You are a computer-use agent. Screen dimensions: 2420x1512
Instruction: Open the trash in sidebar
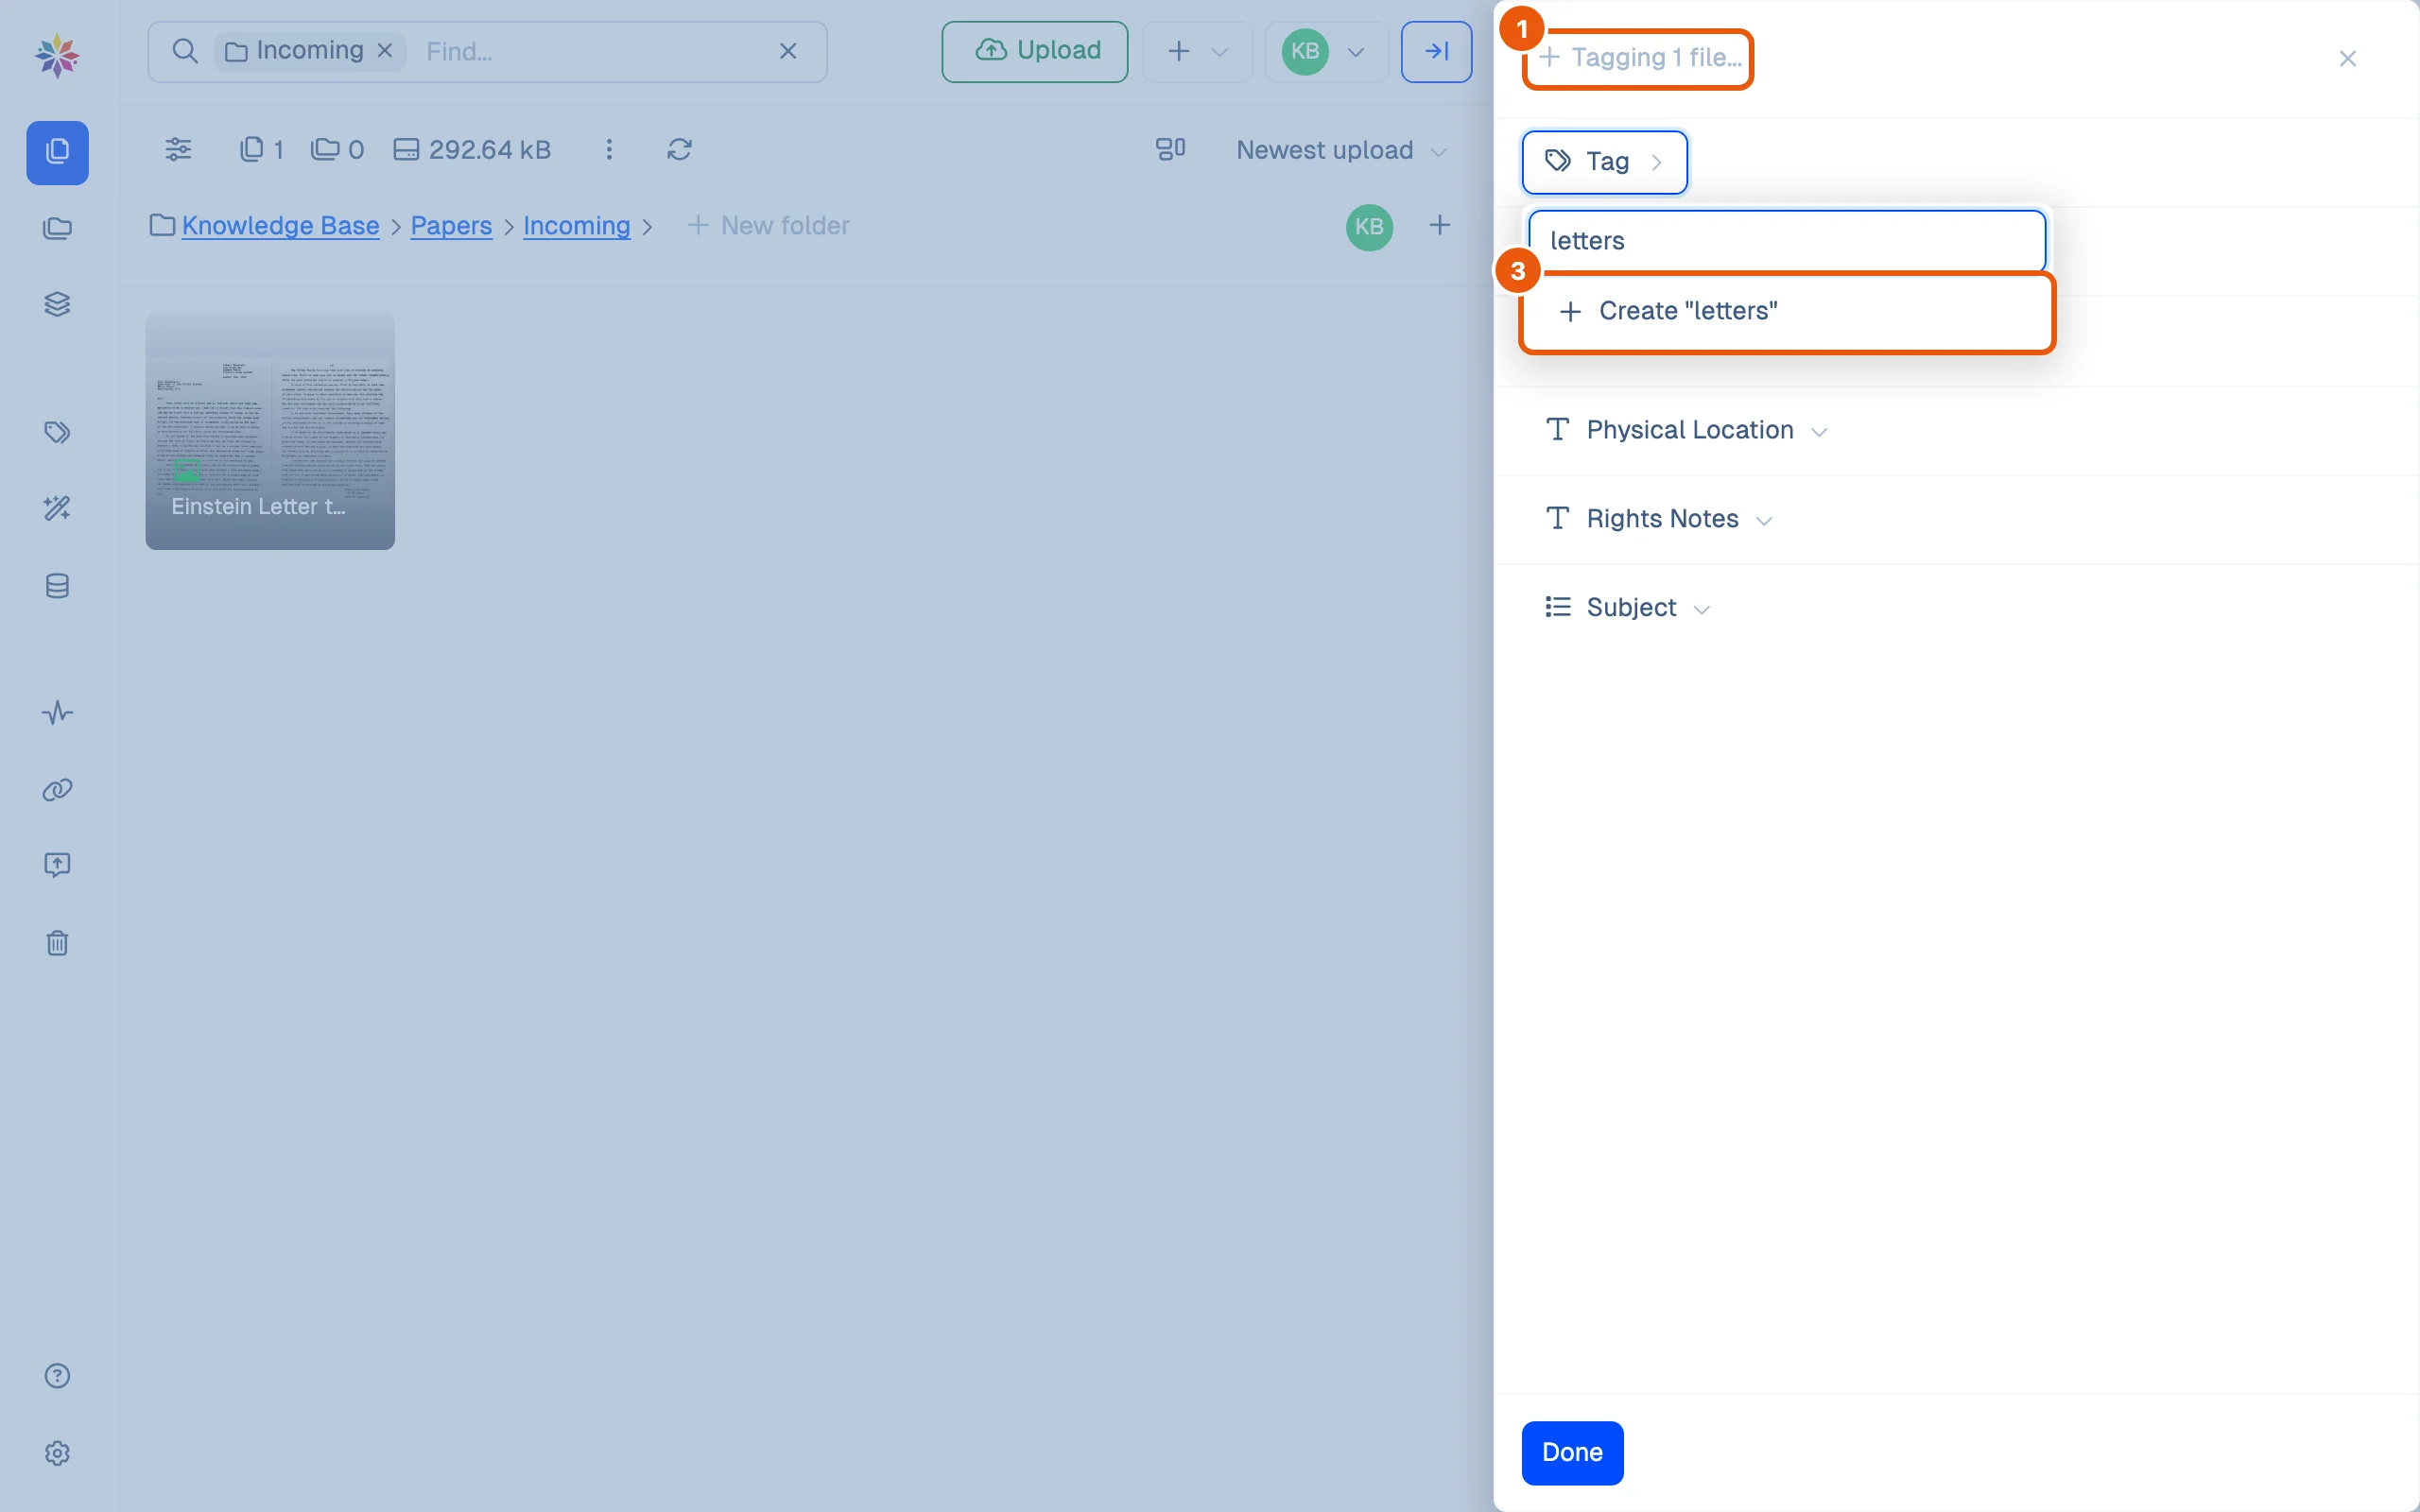coord(57,943)
